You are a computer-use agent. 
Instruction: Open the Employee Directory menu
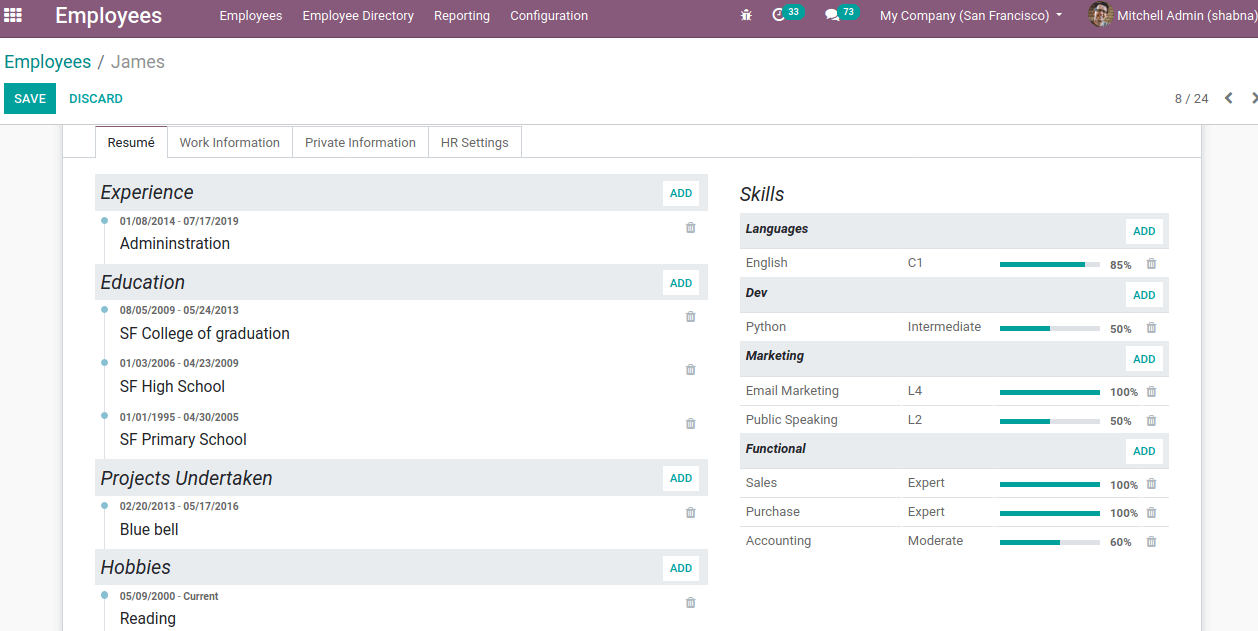(358, 16)
